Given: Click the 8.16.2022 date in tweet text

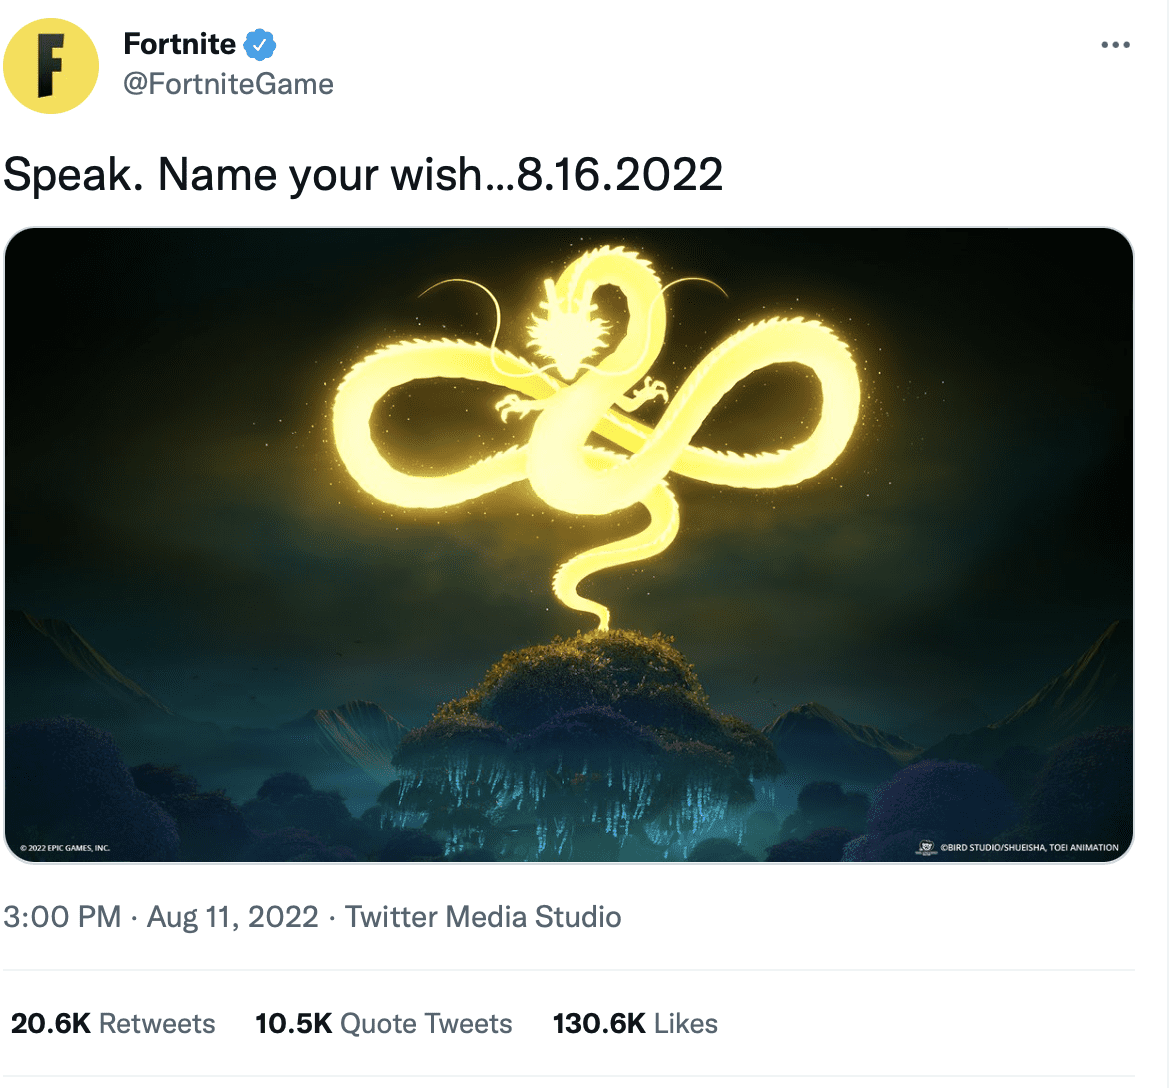Looking at the screenshot, I should (619, 175).
